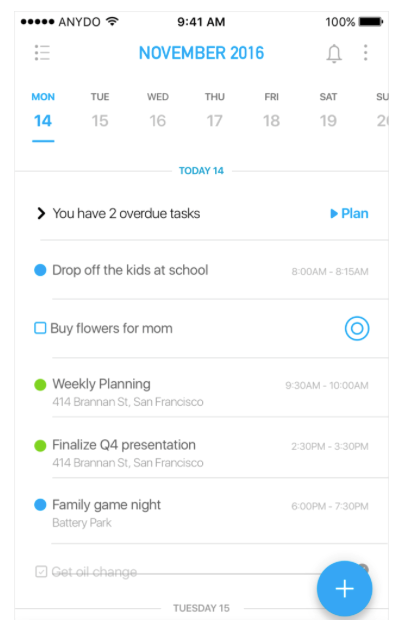The height and width of the screenshot is (628, 412).
Task: Check off Buy flowers for mom
Action: point(40,328)
